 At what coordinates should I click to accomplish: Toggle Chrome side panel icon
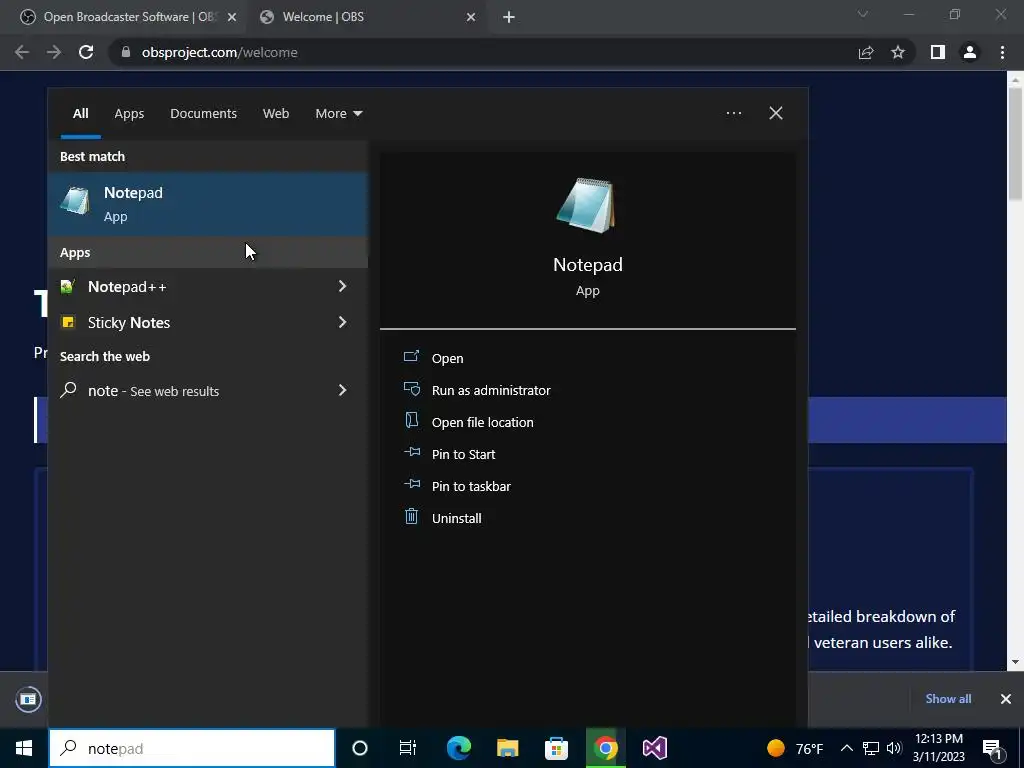click(x=937, y=52)
